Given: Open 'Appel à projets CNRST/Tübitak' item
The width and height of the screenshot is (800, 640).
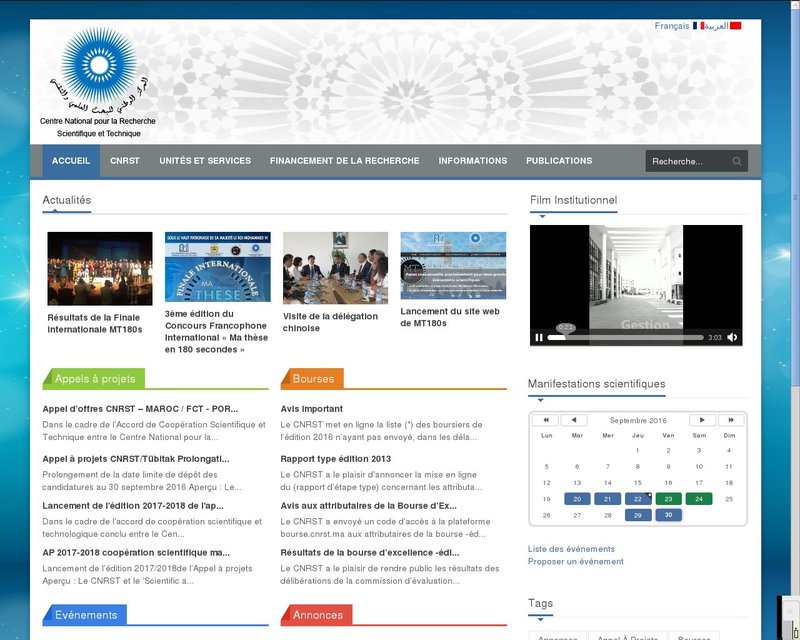Looking at the screenshot, I should (136, 459).
